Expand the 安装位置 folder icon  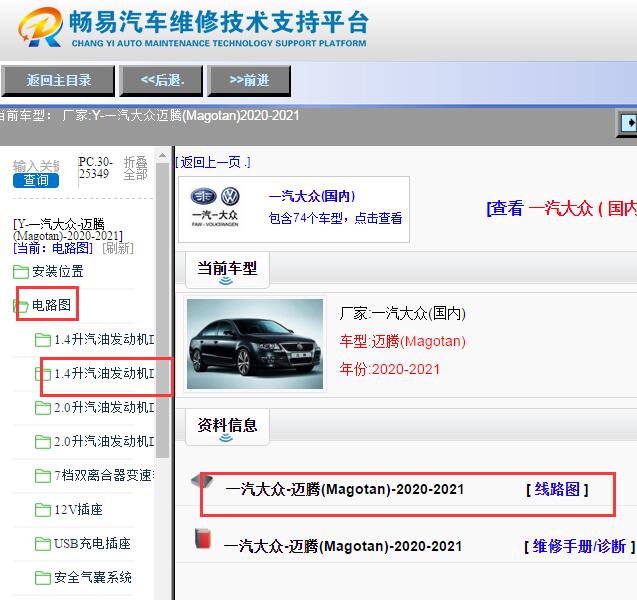point(21,272)
